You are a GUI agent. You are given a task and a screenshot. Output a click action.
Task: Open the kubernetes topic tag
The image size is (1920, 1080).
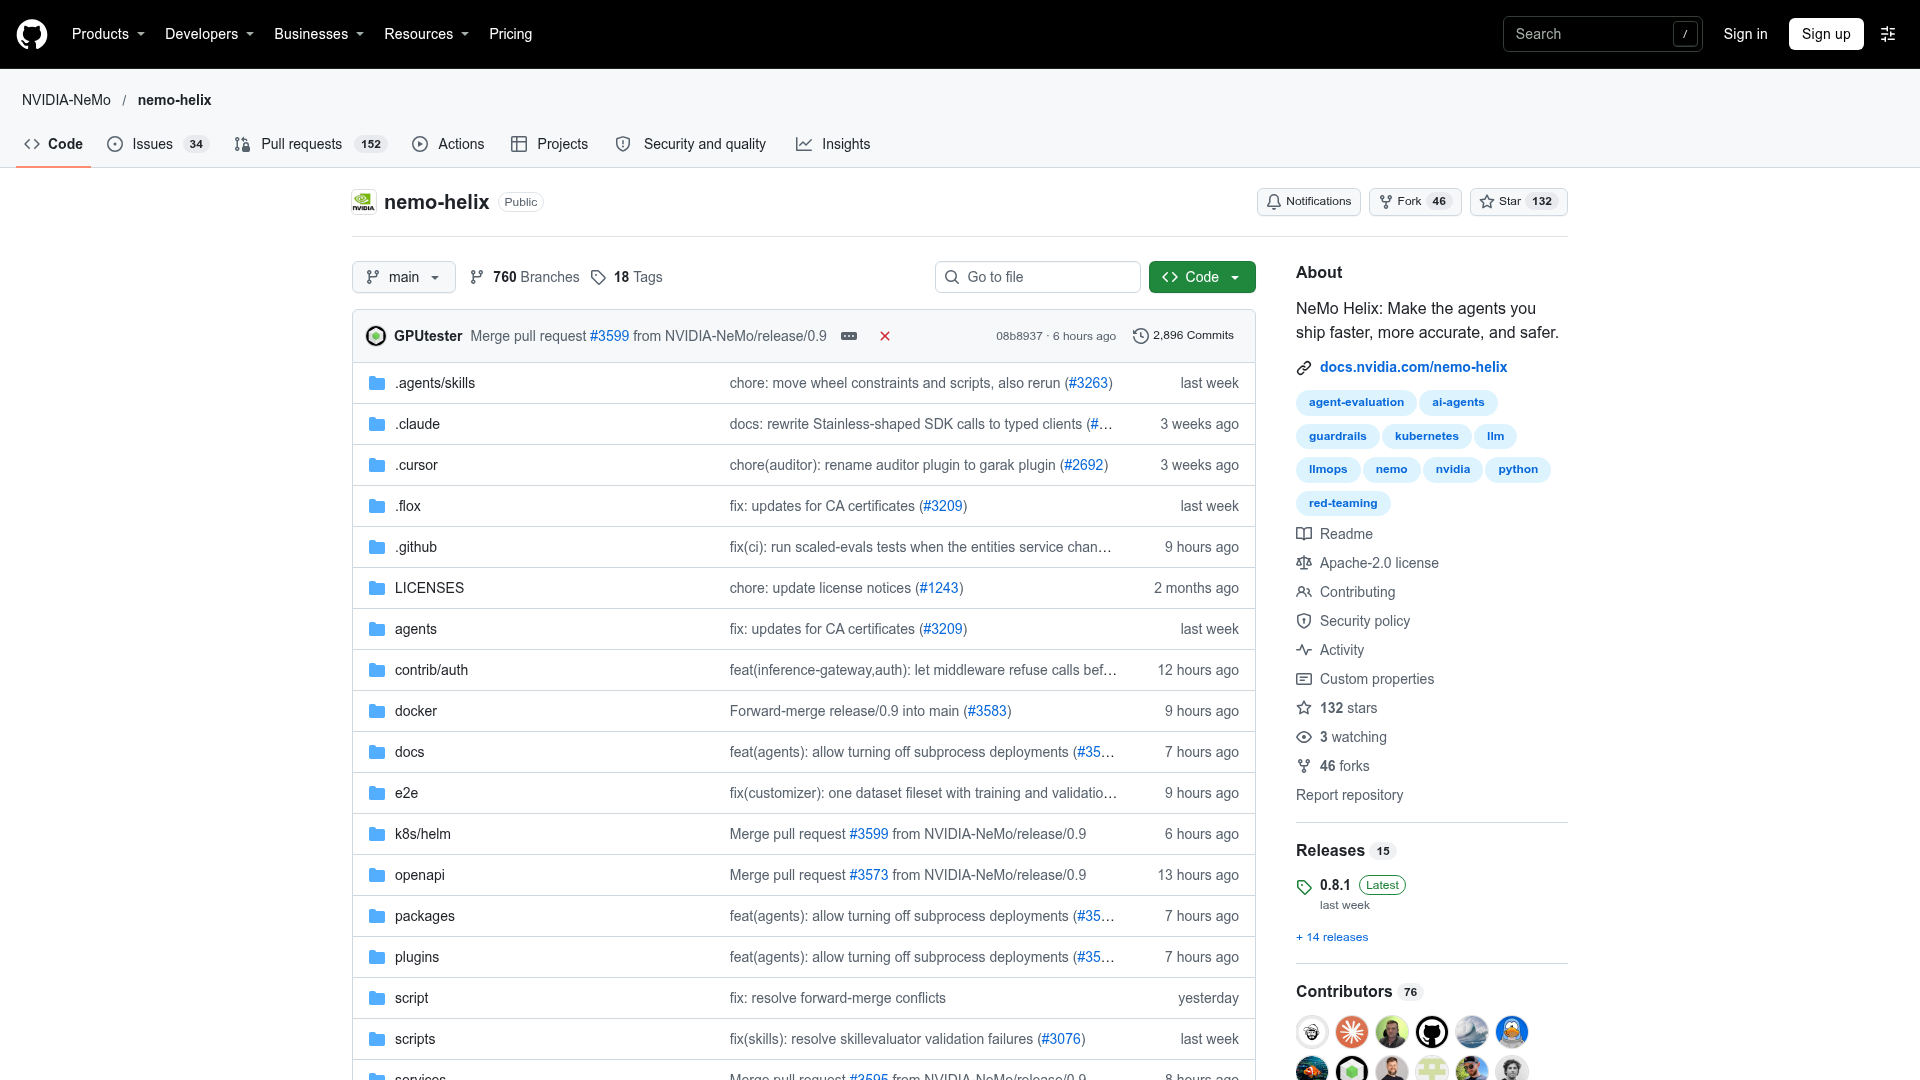click(1427, 436)
